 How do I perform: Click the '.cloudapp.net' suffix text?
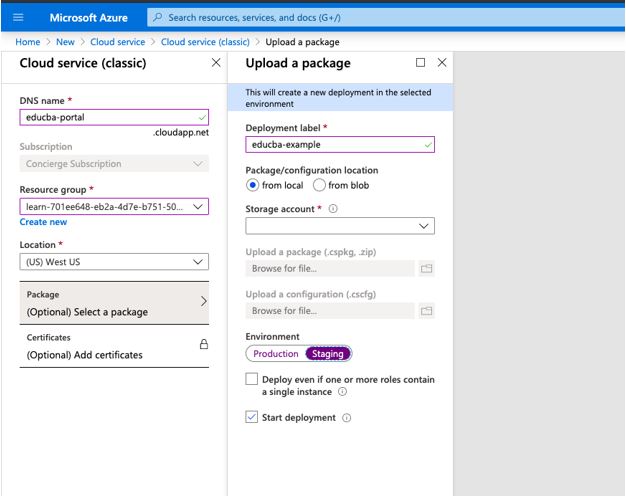[x=180, y=133]
